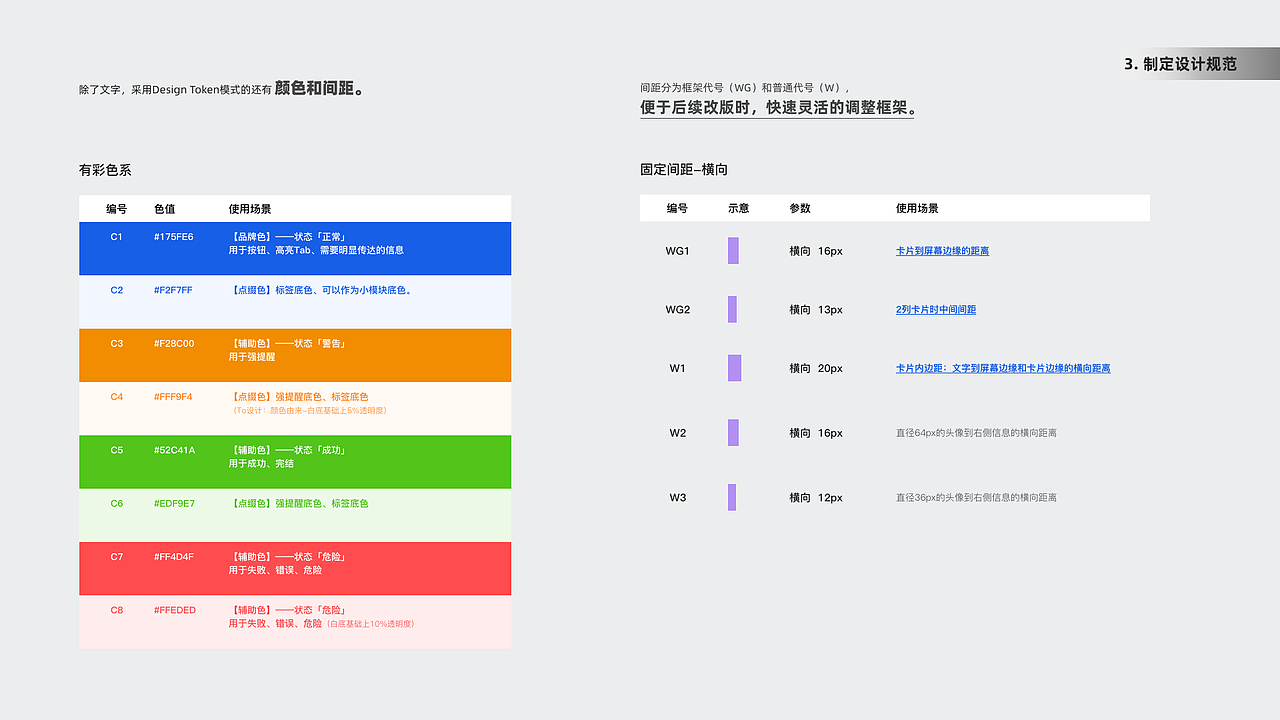Click the purple spacing sample for W2
The width and height of the screenshot is (1280, 720).
pyautogui.click(x=733, y=433)
